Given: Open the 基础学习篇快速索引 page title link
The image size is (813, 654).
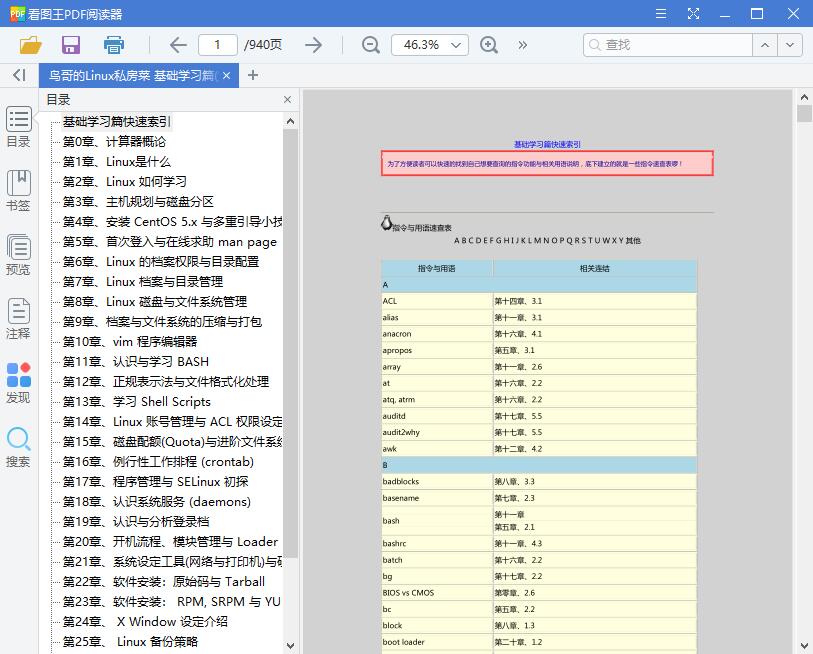Looking at the screenshot, I should point(547,144).
